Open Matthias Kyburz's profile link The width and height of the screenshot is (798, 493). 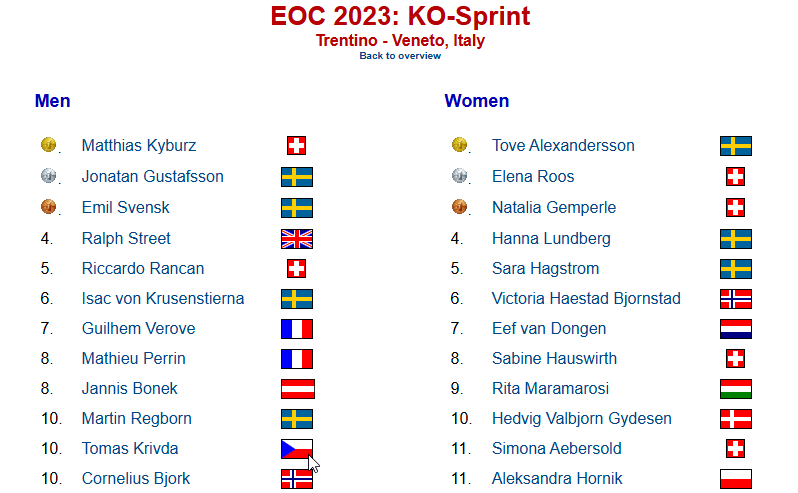pyautogui.click(x=139, y=146)
